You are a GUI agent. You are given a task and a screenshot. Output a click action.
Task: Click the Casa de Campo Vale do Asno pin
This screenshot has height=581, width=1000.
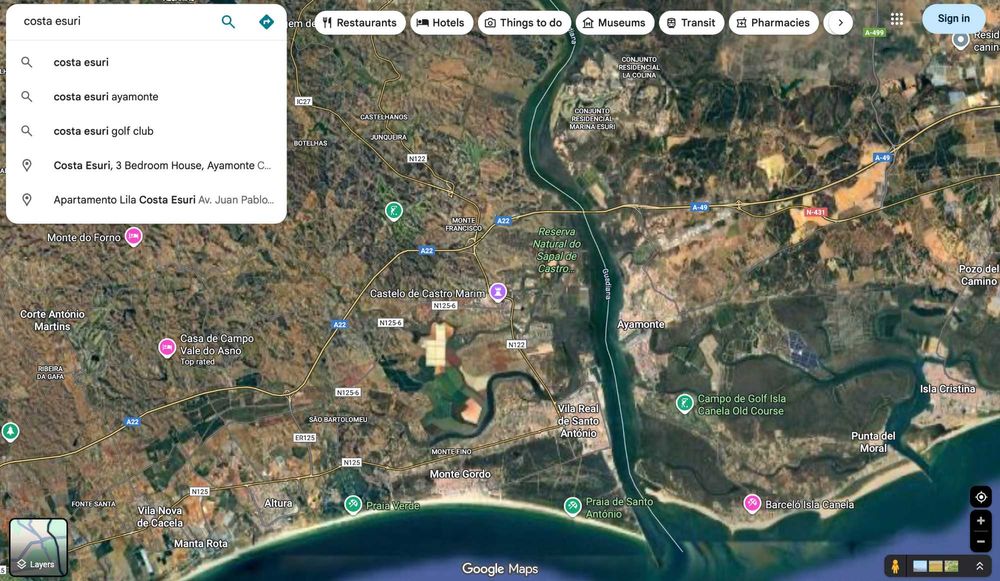pos(167,348)
